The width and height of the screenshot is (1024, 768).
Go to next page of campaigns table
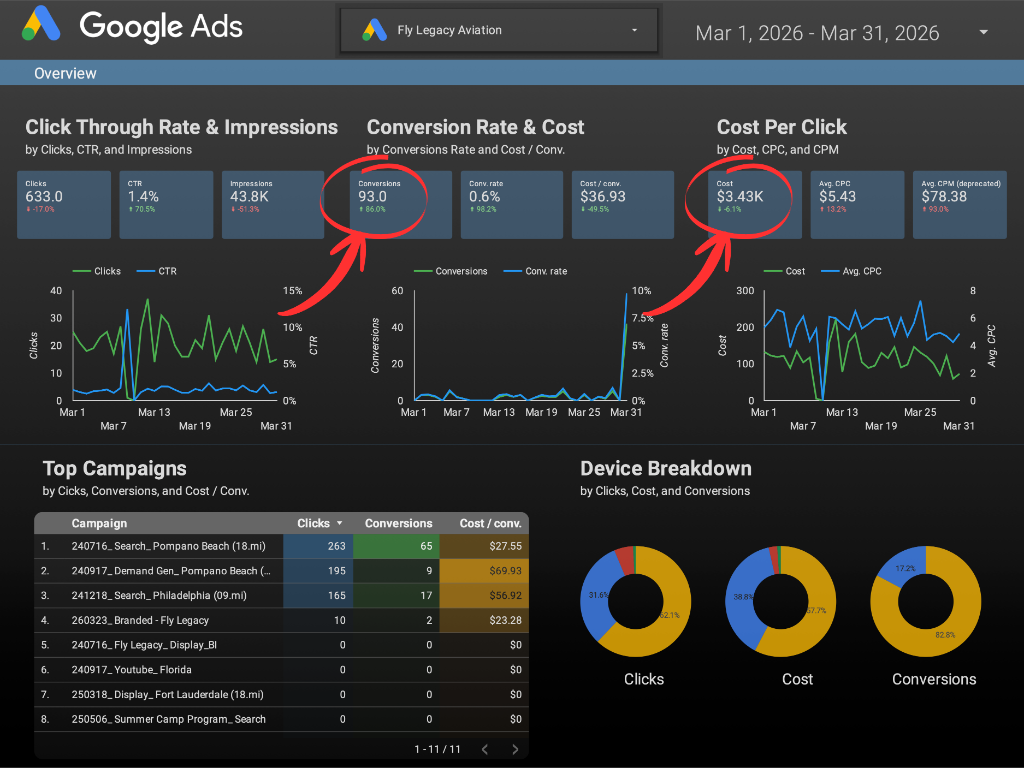(515, 749)
